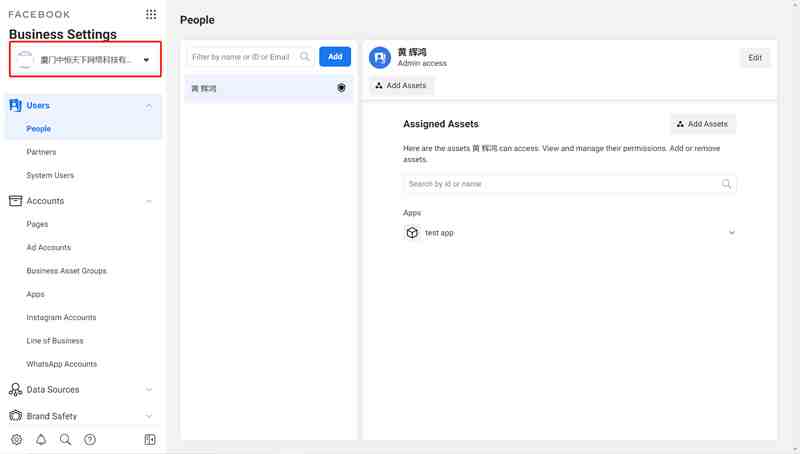The height and width of the screenshot is (454, 800).
Task: Click the people filter search icon
Action: click(x=305, y=57)
